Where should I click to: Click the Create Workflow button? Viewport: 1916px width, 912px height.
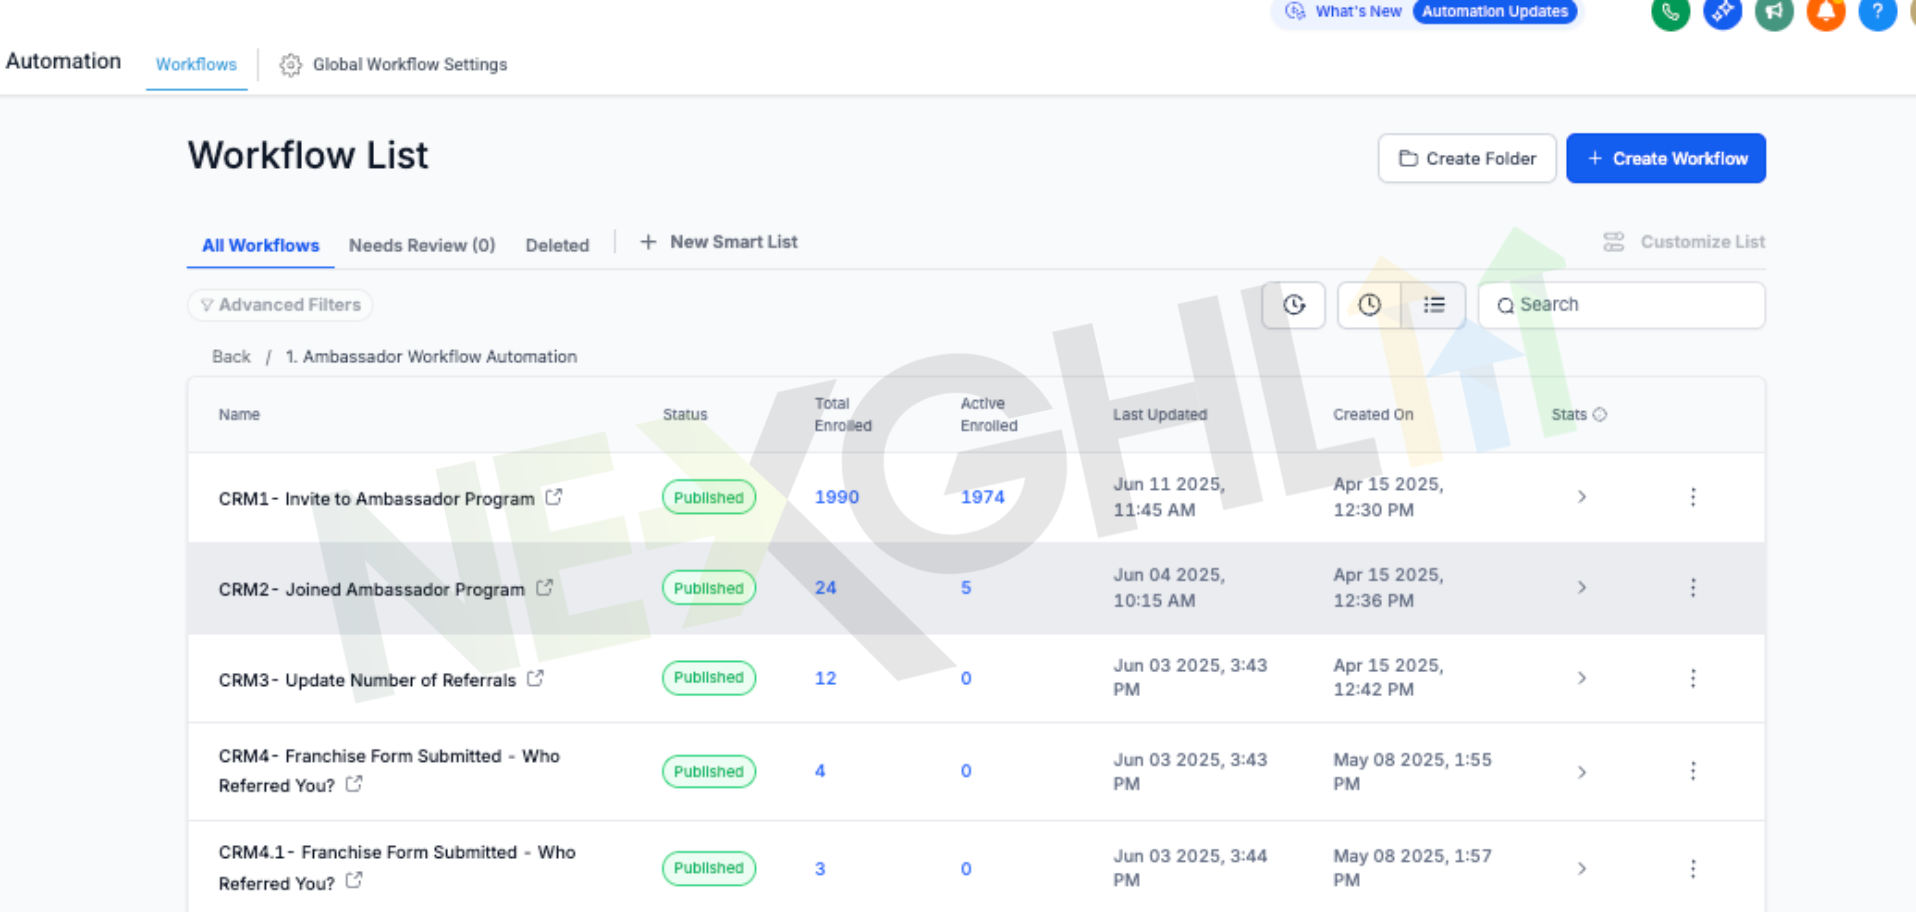click(x=1665, y=159)
